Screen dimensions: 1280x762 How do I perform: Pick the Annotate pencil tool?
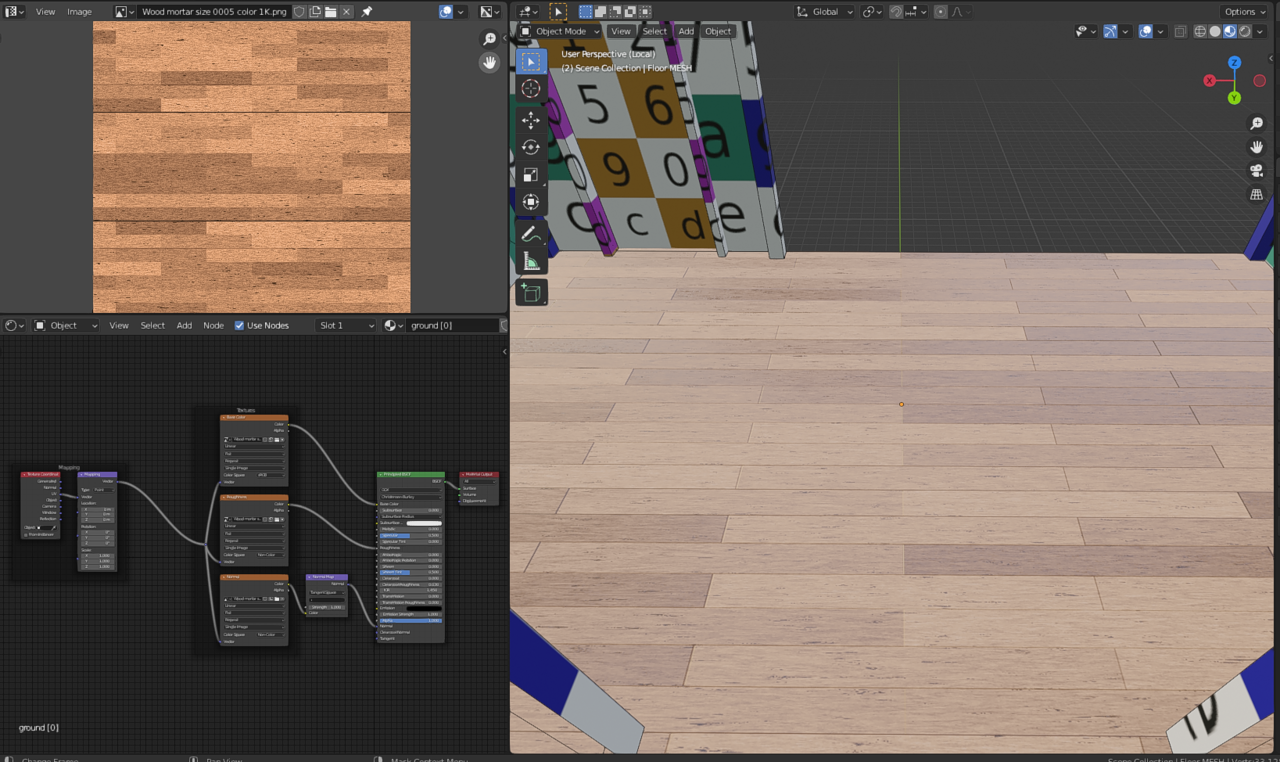pos(531,234)
